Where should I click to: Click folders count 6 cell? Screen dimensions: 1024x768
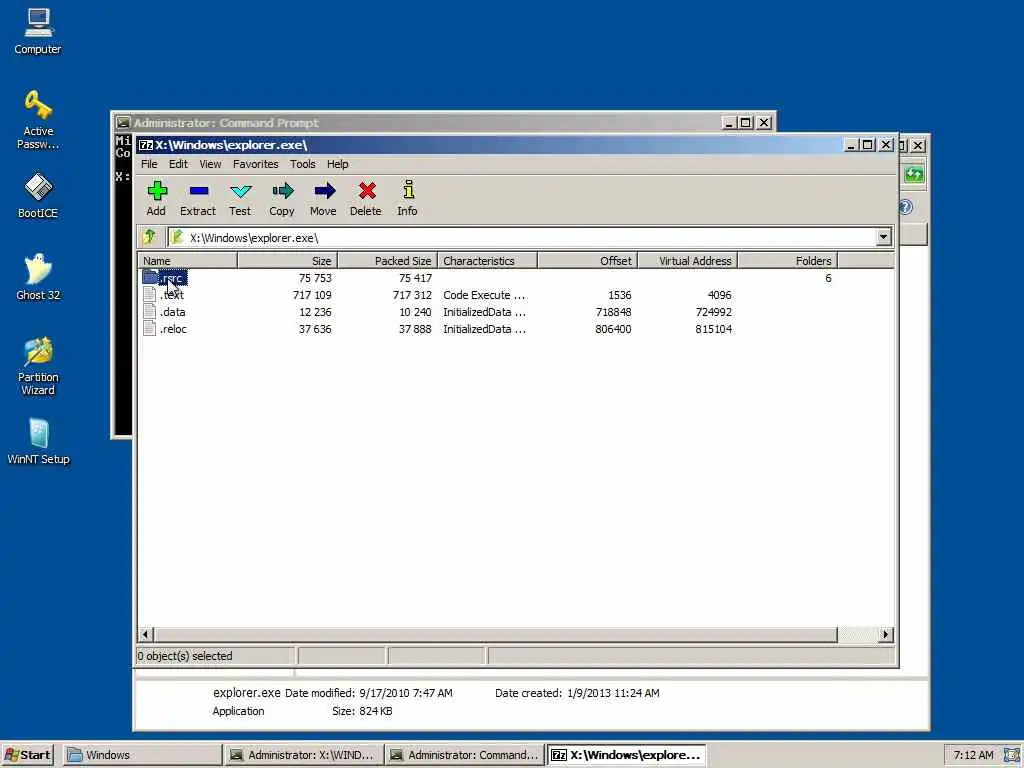828,278
